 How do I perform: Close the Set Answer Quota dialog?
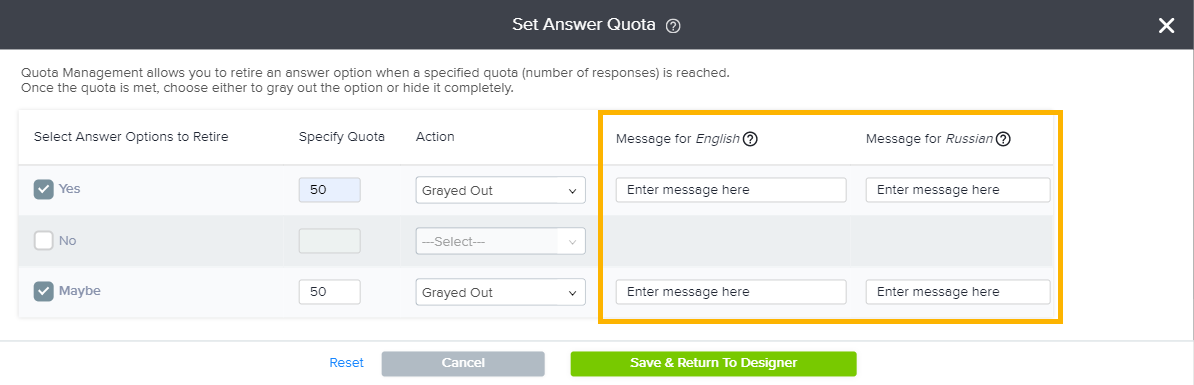[1166, 26]
